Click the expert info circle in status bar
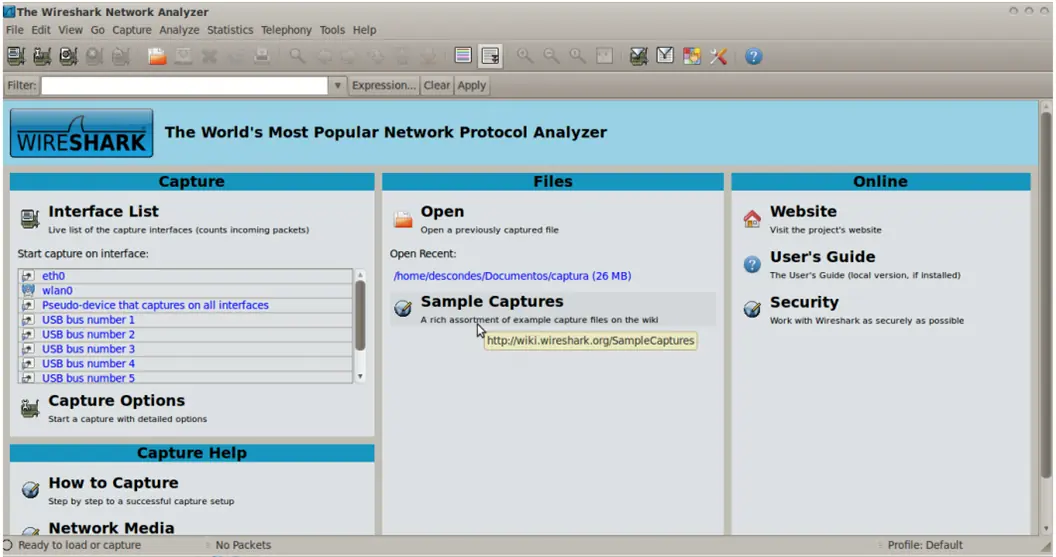 pyautogui.click(x=7, y=545)
